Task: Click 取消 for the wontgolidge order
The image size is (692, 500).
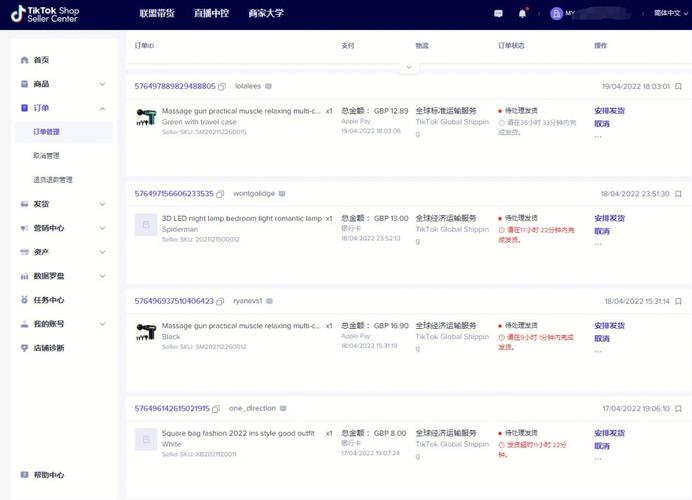Action: click(x=601, y=231)
